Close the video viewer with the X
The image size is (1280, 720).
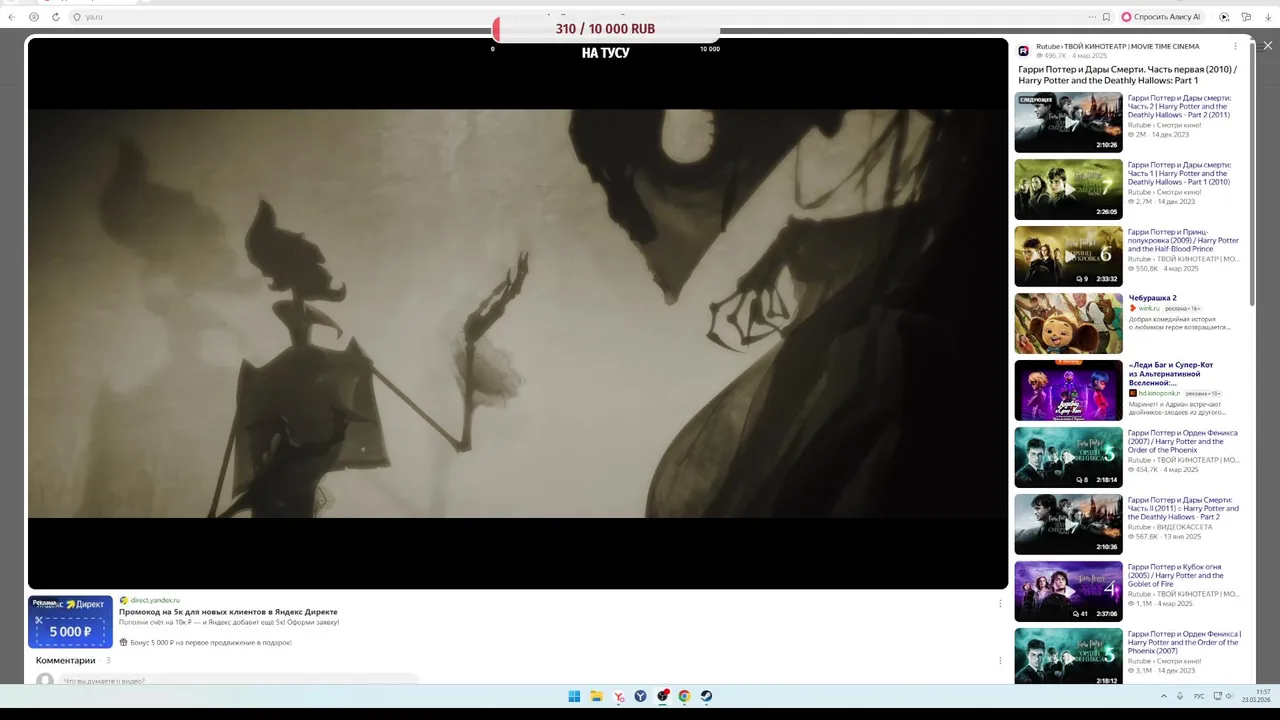(1267, 46)
